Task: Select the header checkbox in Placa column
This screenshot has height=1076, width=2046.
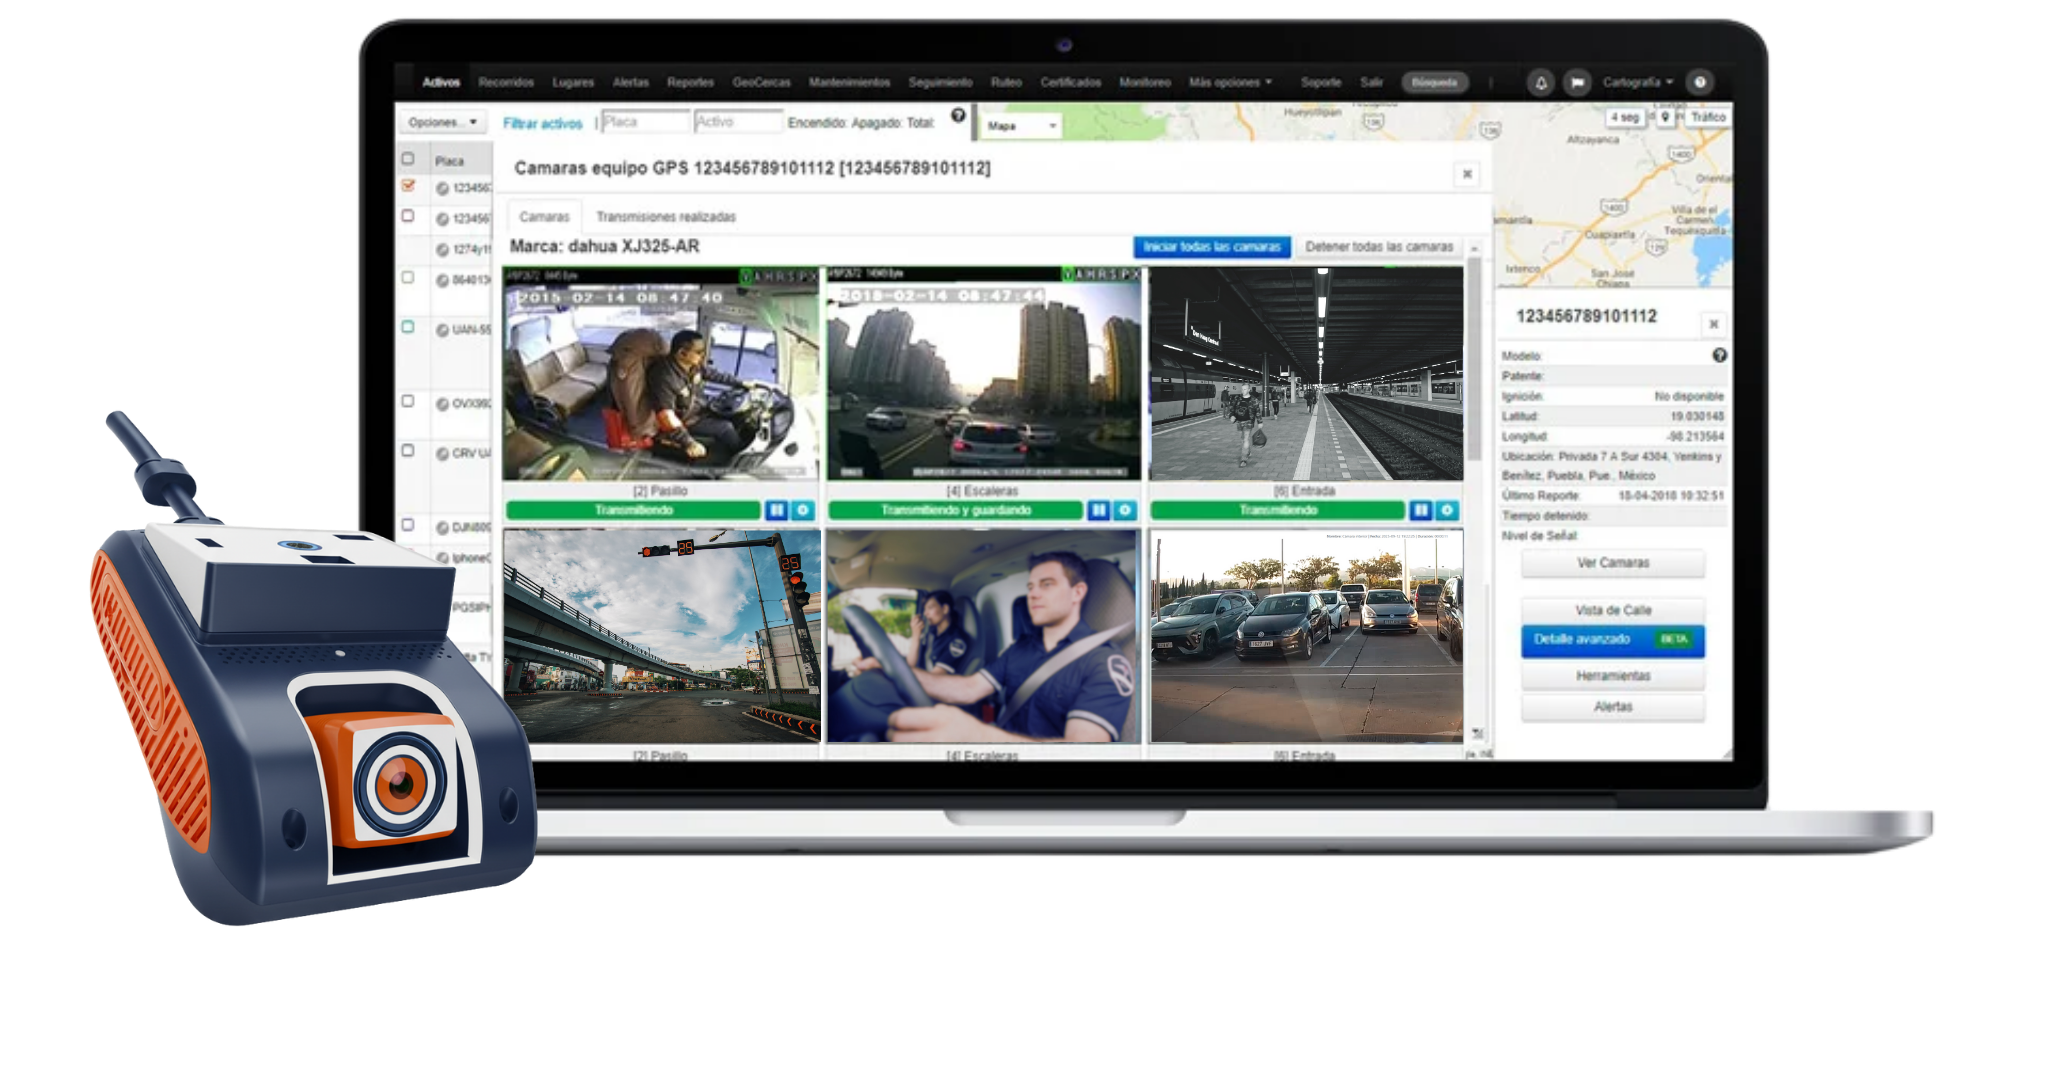Action: click(408, 158)
